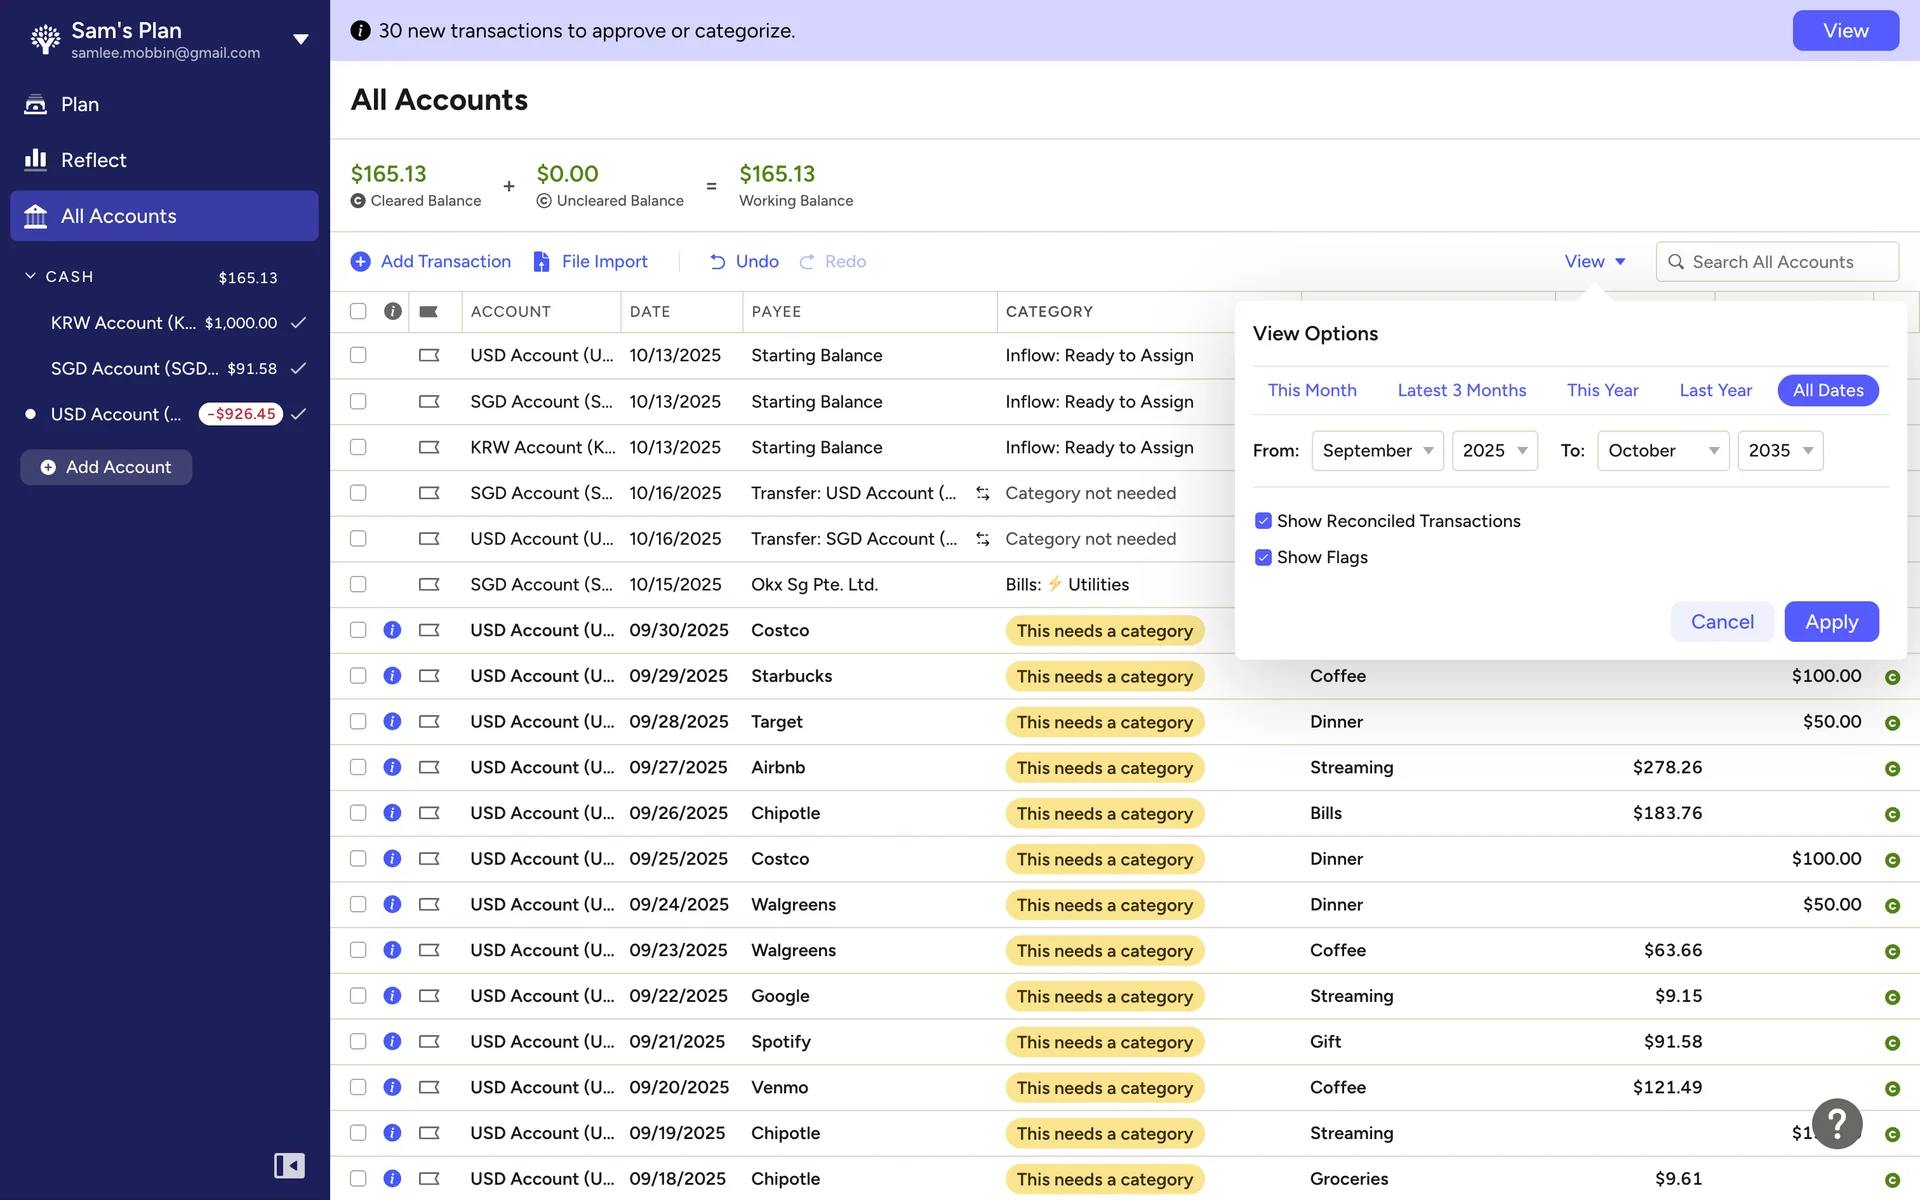Click the Reflect chart icon in sidebar
This screenshot has width=1920, height=1200.
[x=36, y=160]
